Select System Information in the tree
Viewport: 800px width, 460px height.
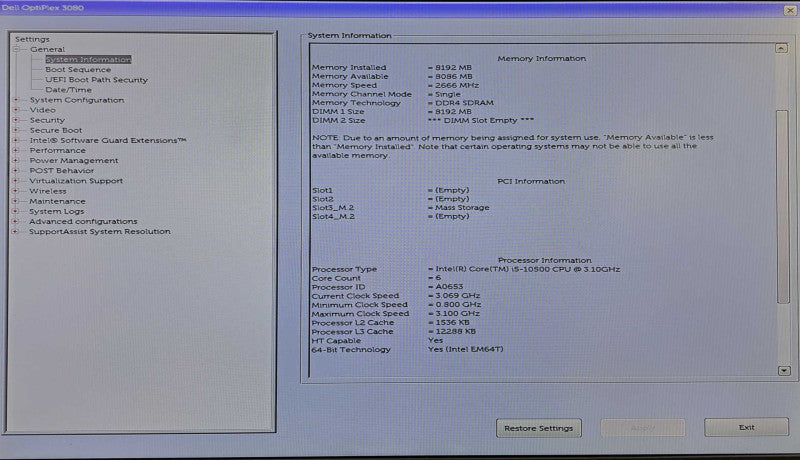88,60
